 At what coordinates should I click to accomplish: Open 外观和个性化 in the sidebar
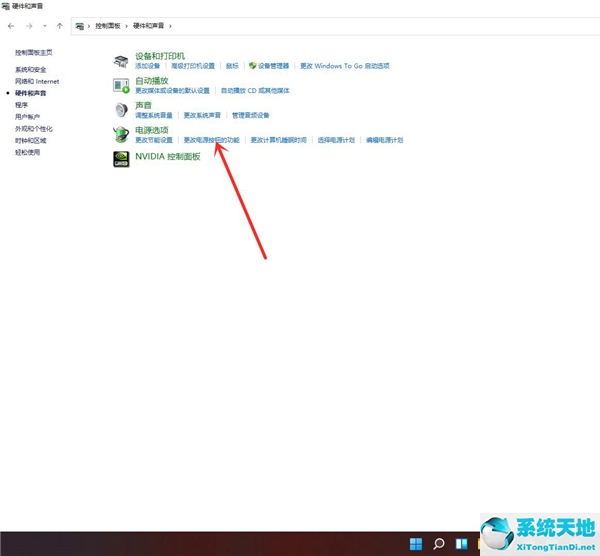coord(34,129)
